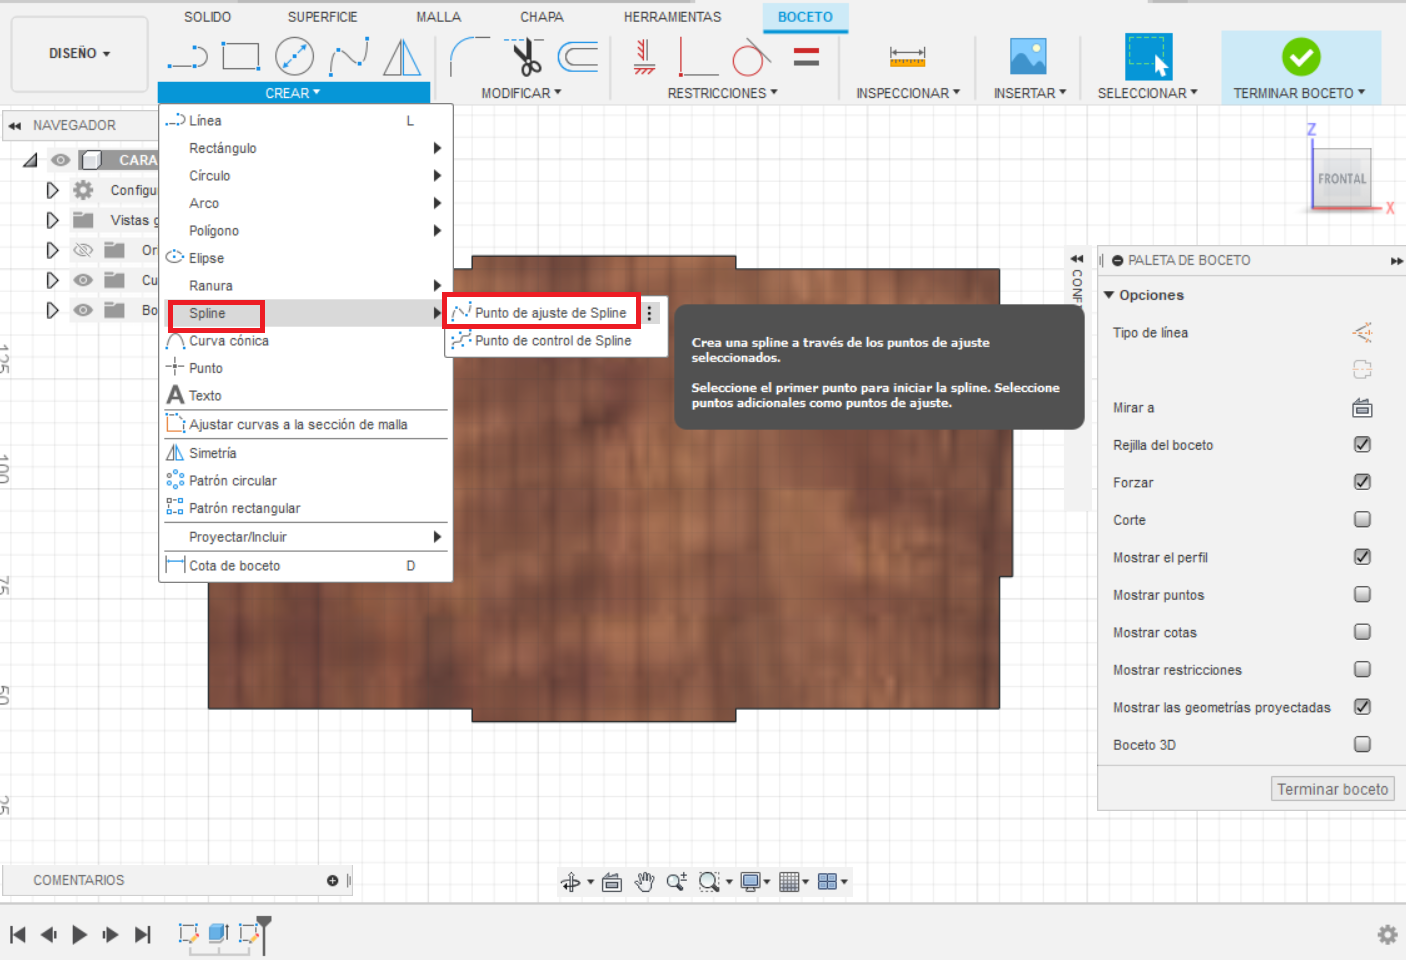The height and width of the screenshot is (960, 1406).
Task: Play the timeline
Action: tap(79, 934)
